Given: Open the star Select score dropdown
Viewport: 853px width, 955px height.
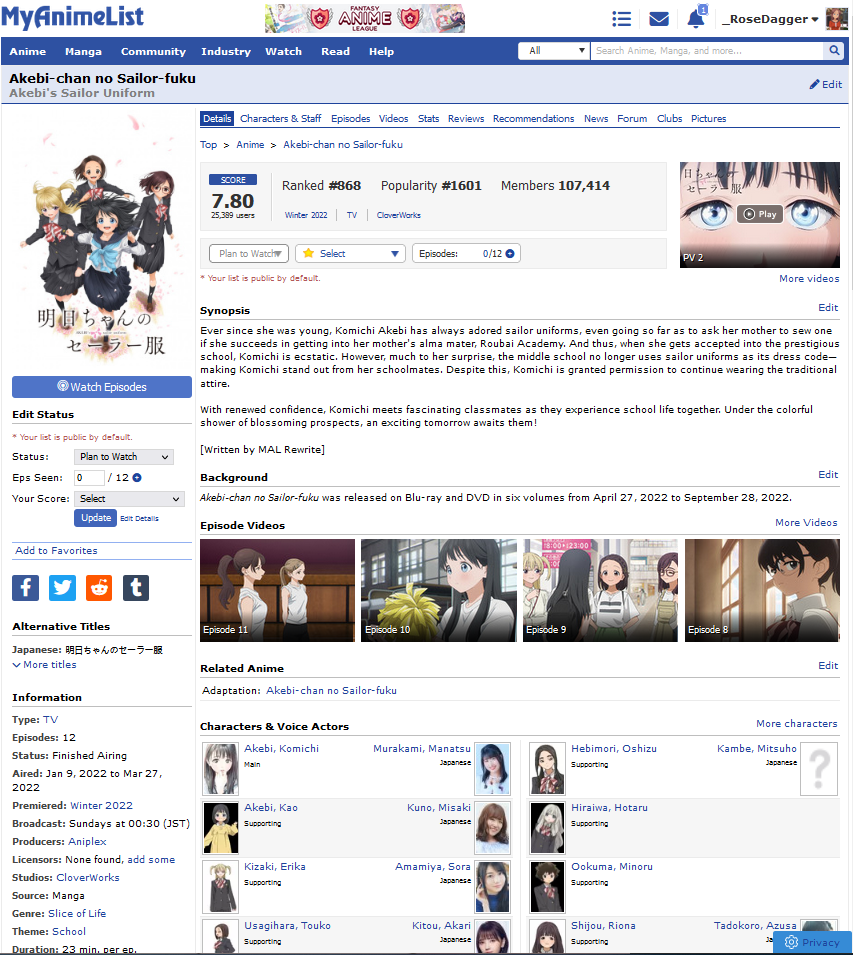Looking at the screenshot, I should (350, 253).
